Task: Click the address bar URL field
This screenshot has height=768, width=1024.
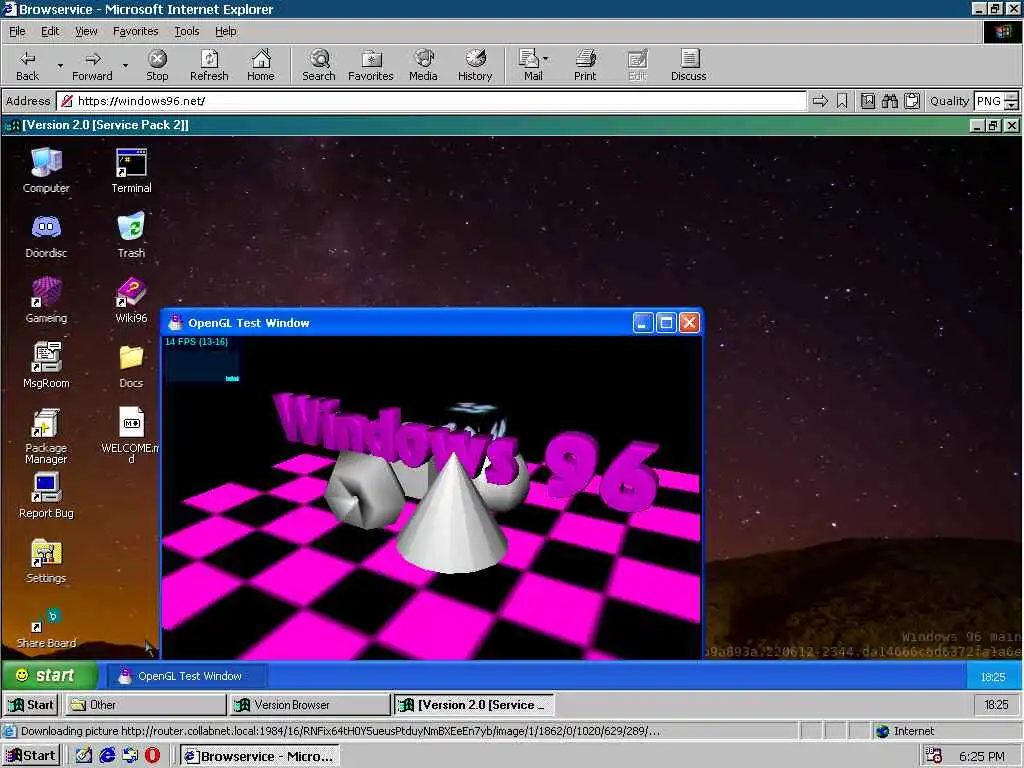Action: pos(432,101)
